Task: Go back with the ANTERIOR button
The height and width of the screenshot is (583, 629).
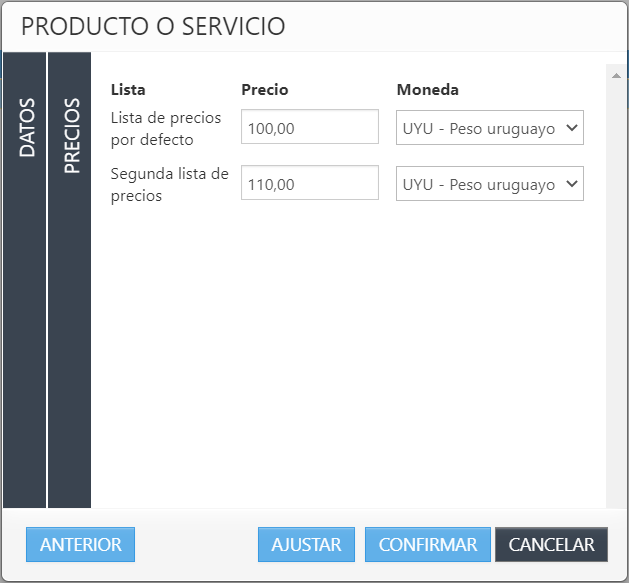Action: click(x=80, y=545)
